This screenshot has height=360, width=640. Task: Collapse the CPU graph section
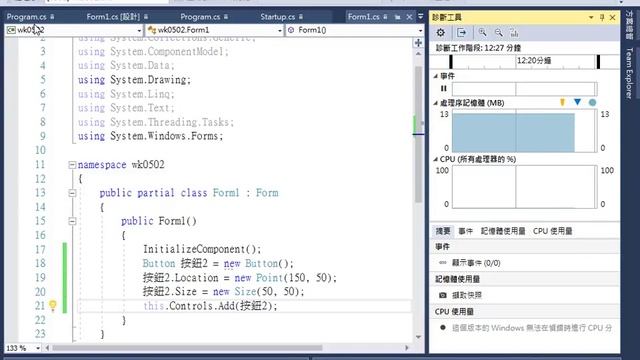point(436,159)
